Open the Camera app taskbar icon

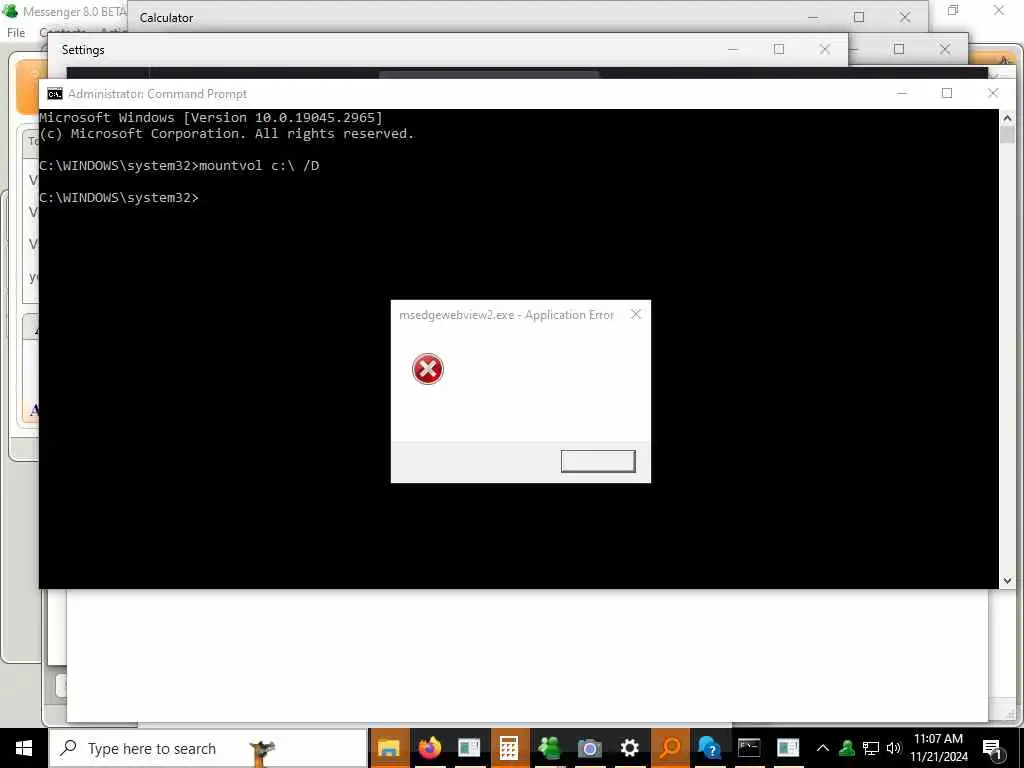tap(589, 748)
